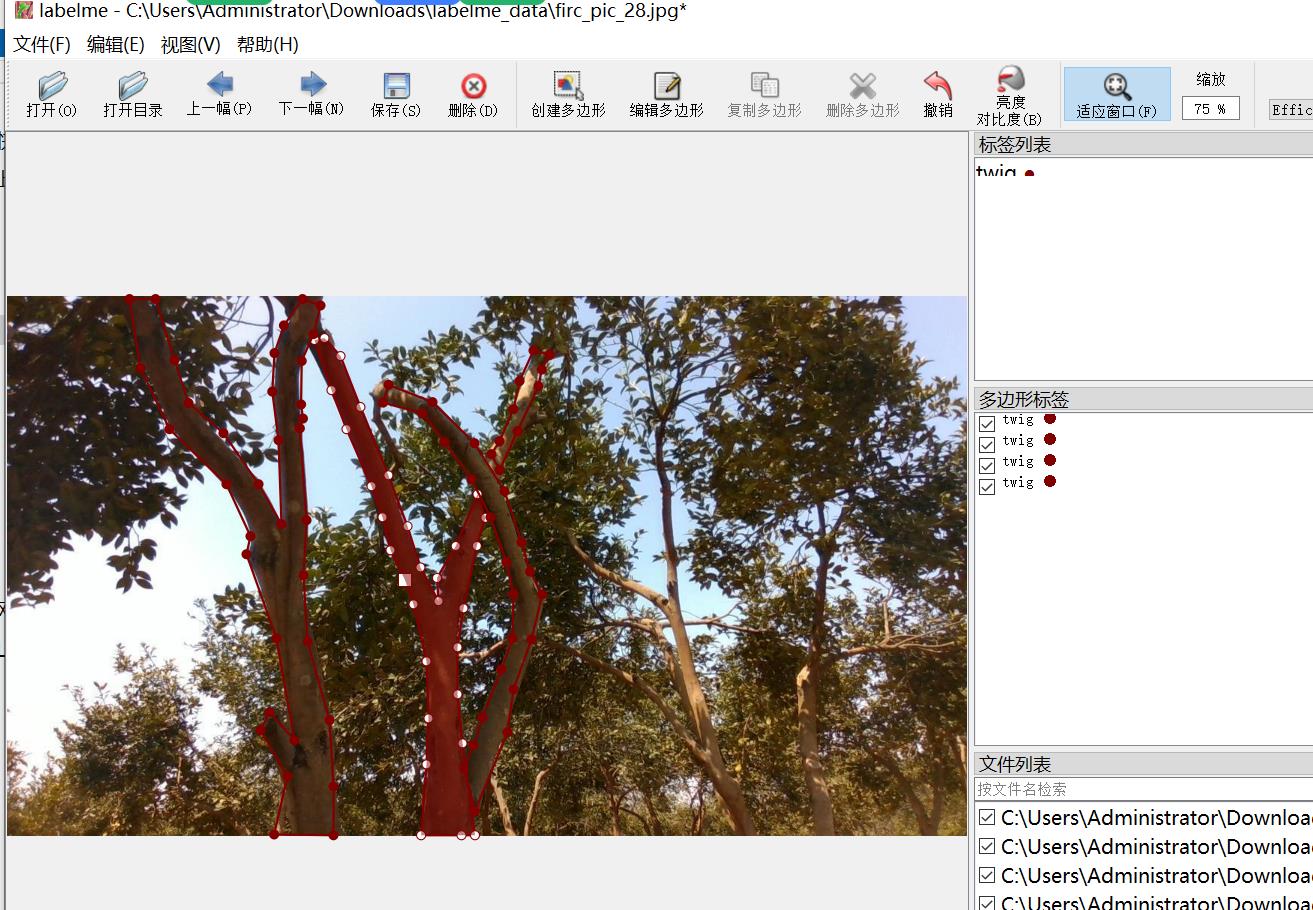Uncheck the second twig checkbox under 多边形标签
This screenshot has width=1313, height=910.
click(x=987, y=444)
